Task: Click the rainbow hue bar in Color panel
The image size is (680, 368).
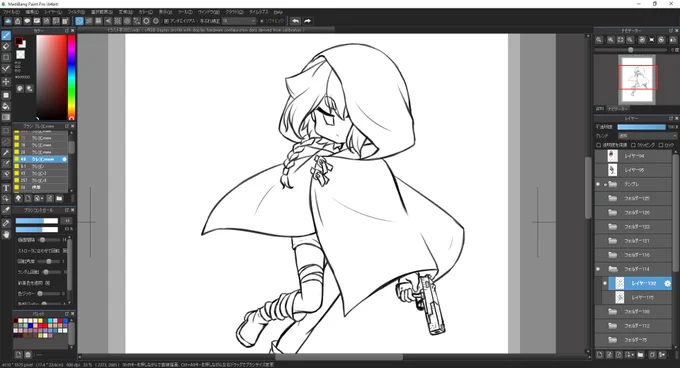Action: click(71, 77)
